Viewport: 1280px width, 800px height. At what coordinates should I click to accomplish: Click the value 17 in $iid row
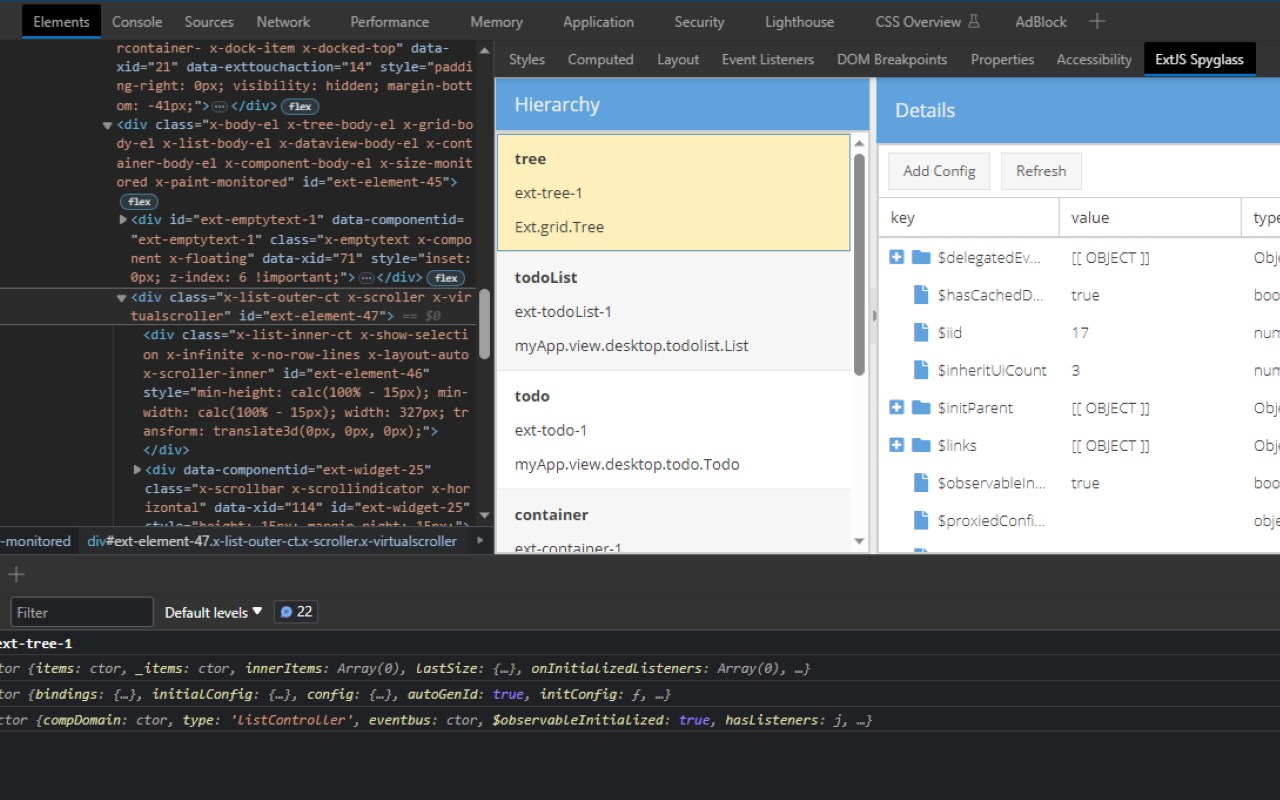(1080, 332)
